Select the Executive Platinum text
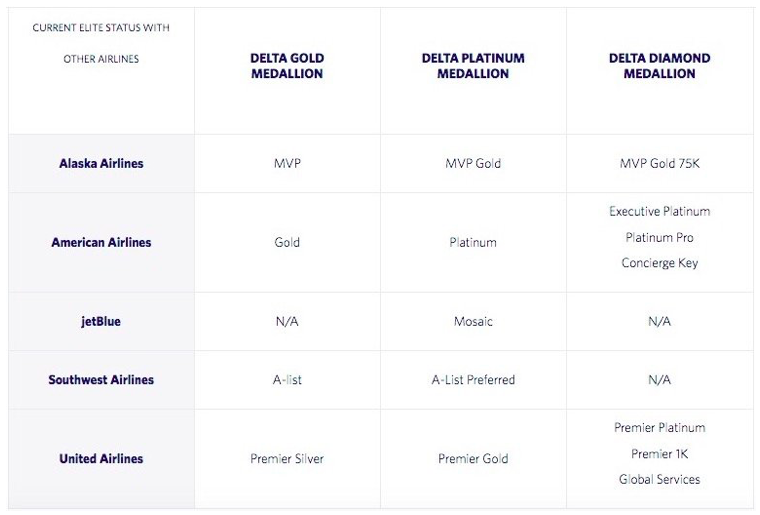This screenshot has height=515, width=760. click(x=659, y=212)
